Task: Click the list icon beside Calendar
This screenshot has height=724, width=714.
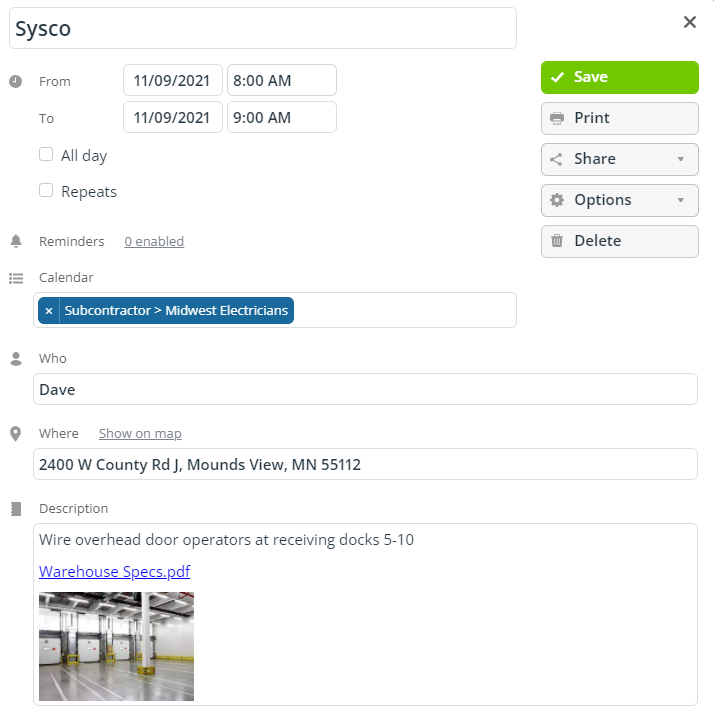Action: 16,278
